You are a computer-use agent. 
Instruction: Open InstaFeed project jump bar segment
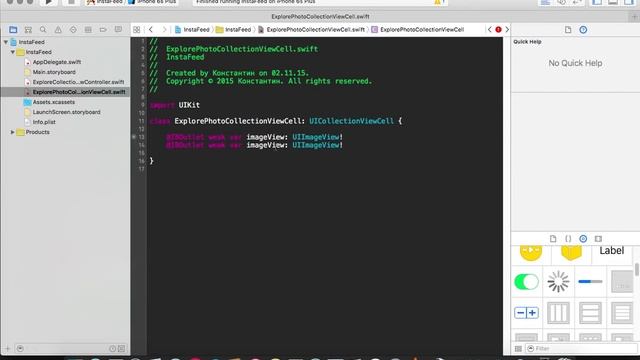[x=192, y=30]
